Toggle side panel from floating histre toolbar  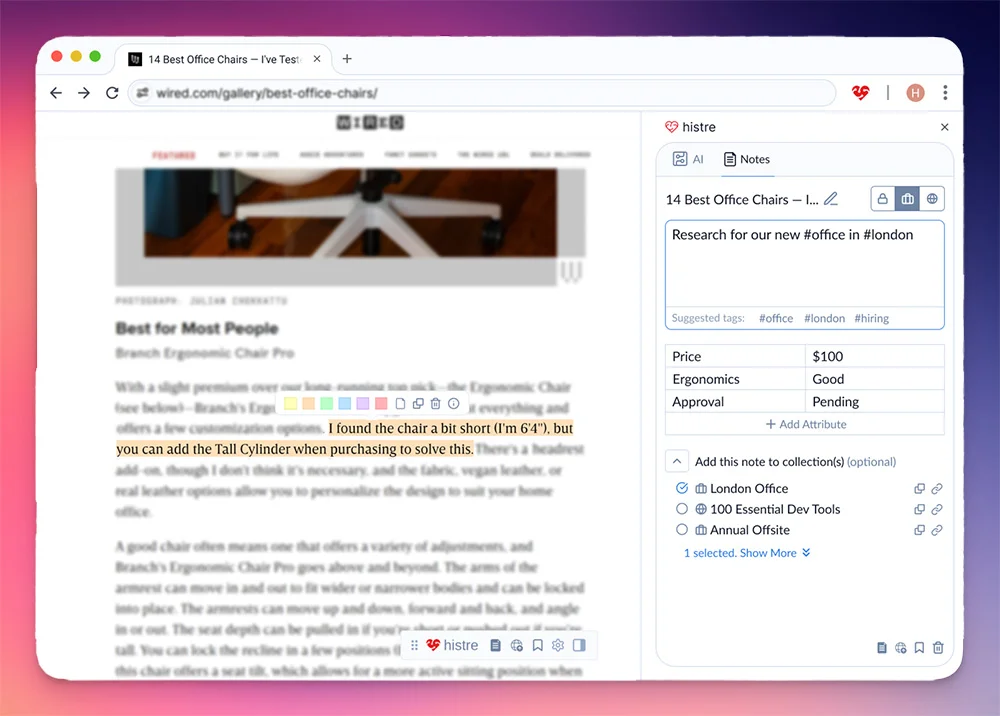[x=579, y=645]
